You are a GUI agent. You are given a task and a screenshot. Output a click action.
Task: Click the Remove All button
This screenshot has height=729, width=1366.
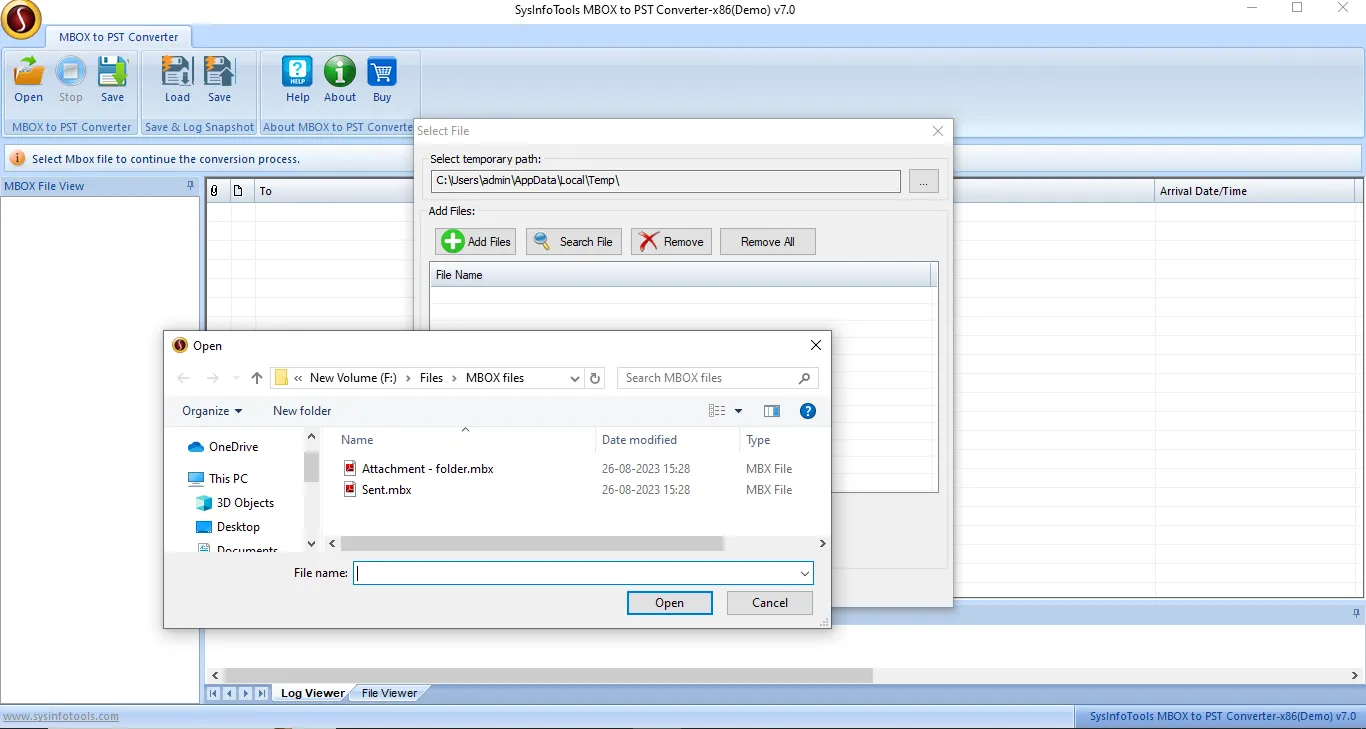[x=768, y=241]
